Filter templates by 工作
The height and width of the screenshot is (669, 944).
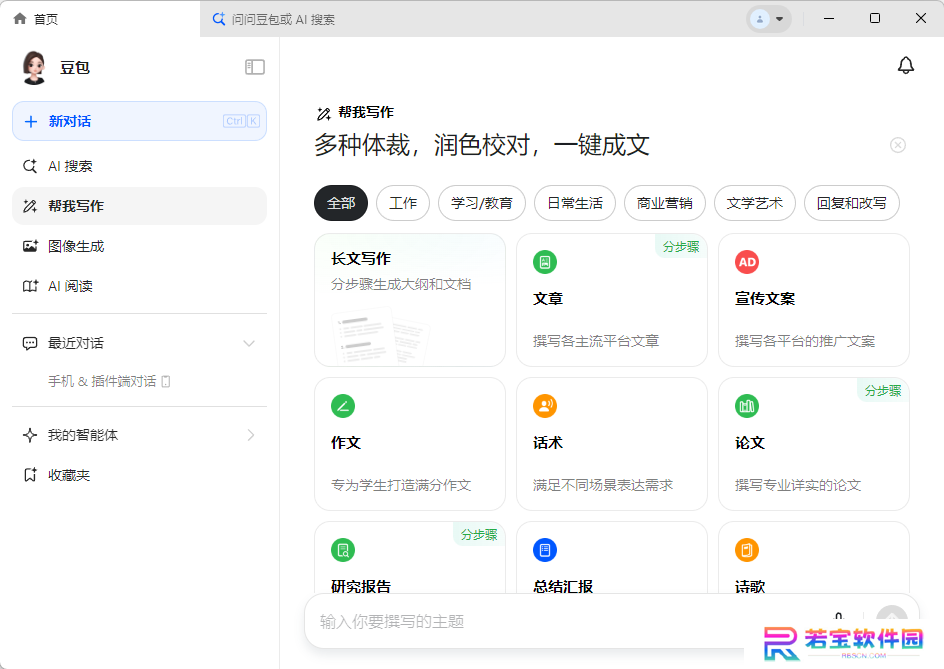(x=403, y=203)
